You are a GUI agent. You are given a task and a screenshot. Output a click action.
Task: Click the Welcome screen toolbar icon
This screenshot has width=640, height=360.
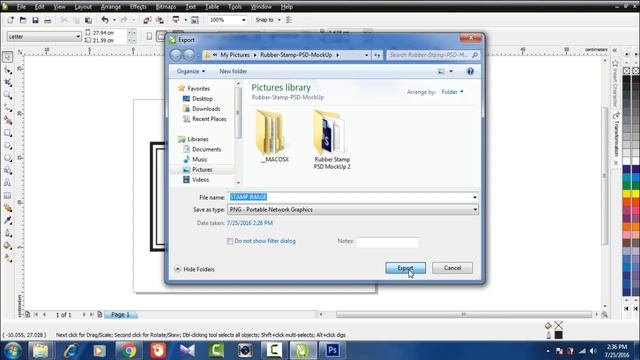(195, 20)
